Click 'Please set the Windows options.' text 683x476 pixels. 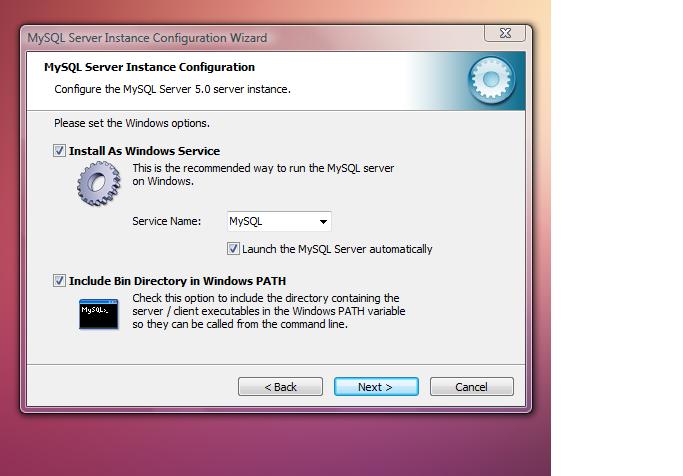pos(132,123)
